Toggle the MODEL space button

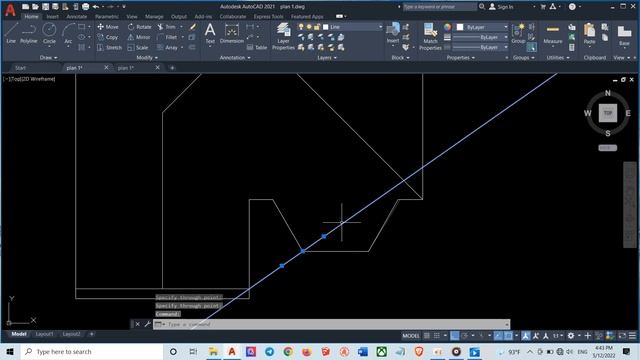click(411, 336)
